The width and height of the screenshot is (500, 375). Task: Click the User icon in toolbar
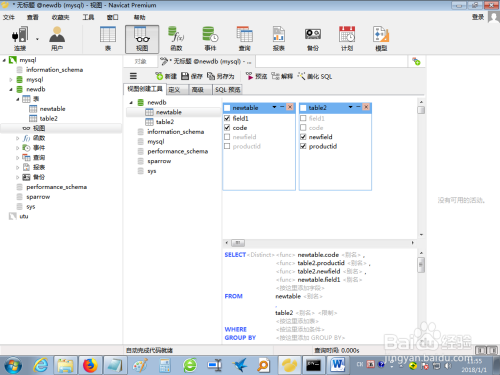57,39
